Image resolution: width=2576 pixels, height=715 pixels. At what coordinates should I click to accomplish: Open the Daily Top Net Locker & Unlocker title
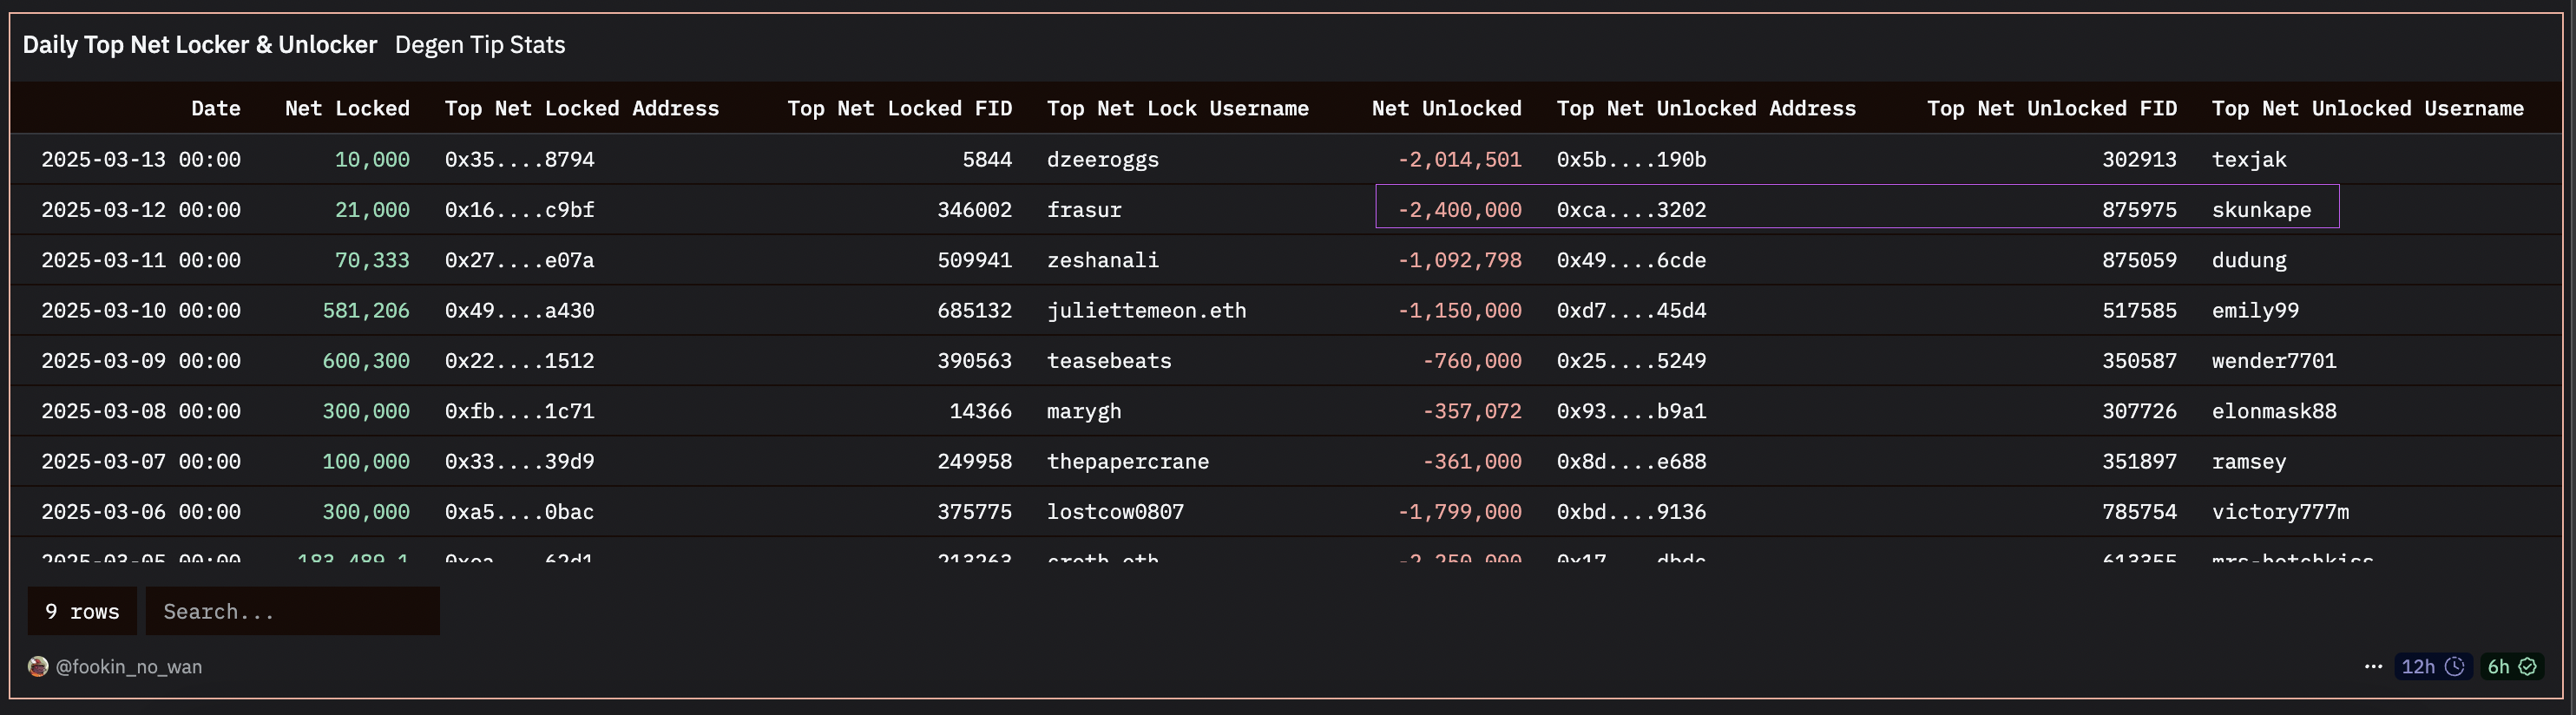(x=200, y=45)
